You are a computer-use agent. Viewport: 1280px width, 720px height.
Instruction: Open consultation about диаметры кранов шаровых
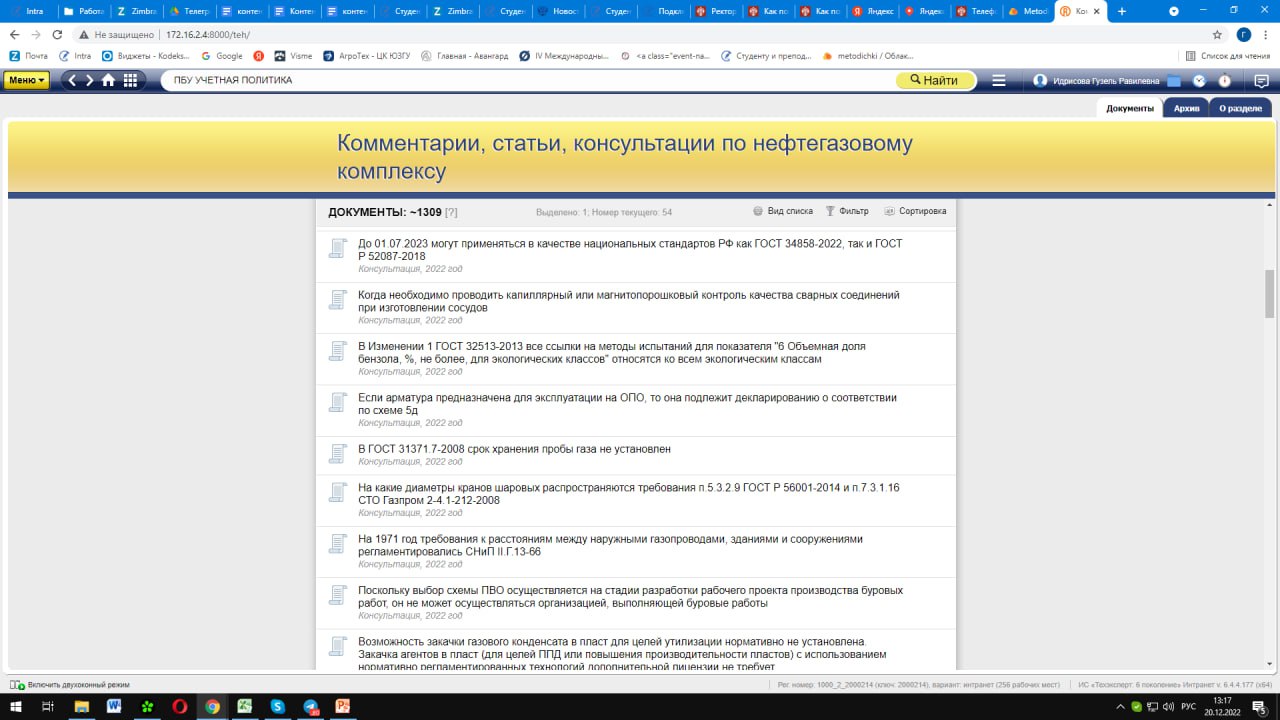click(629, 493)
